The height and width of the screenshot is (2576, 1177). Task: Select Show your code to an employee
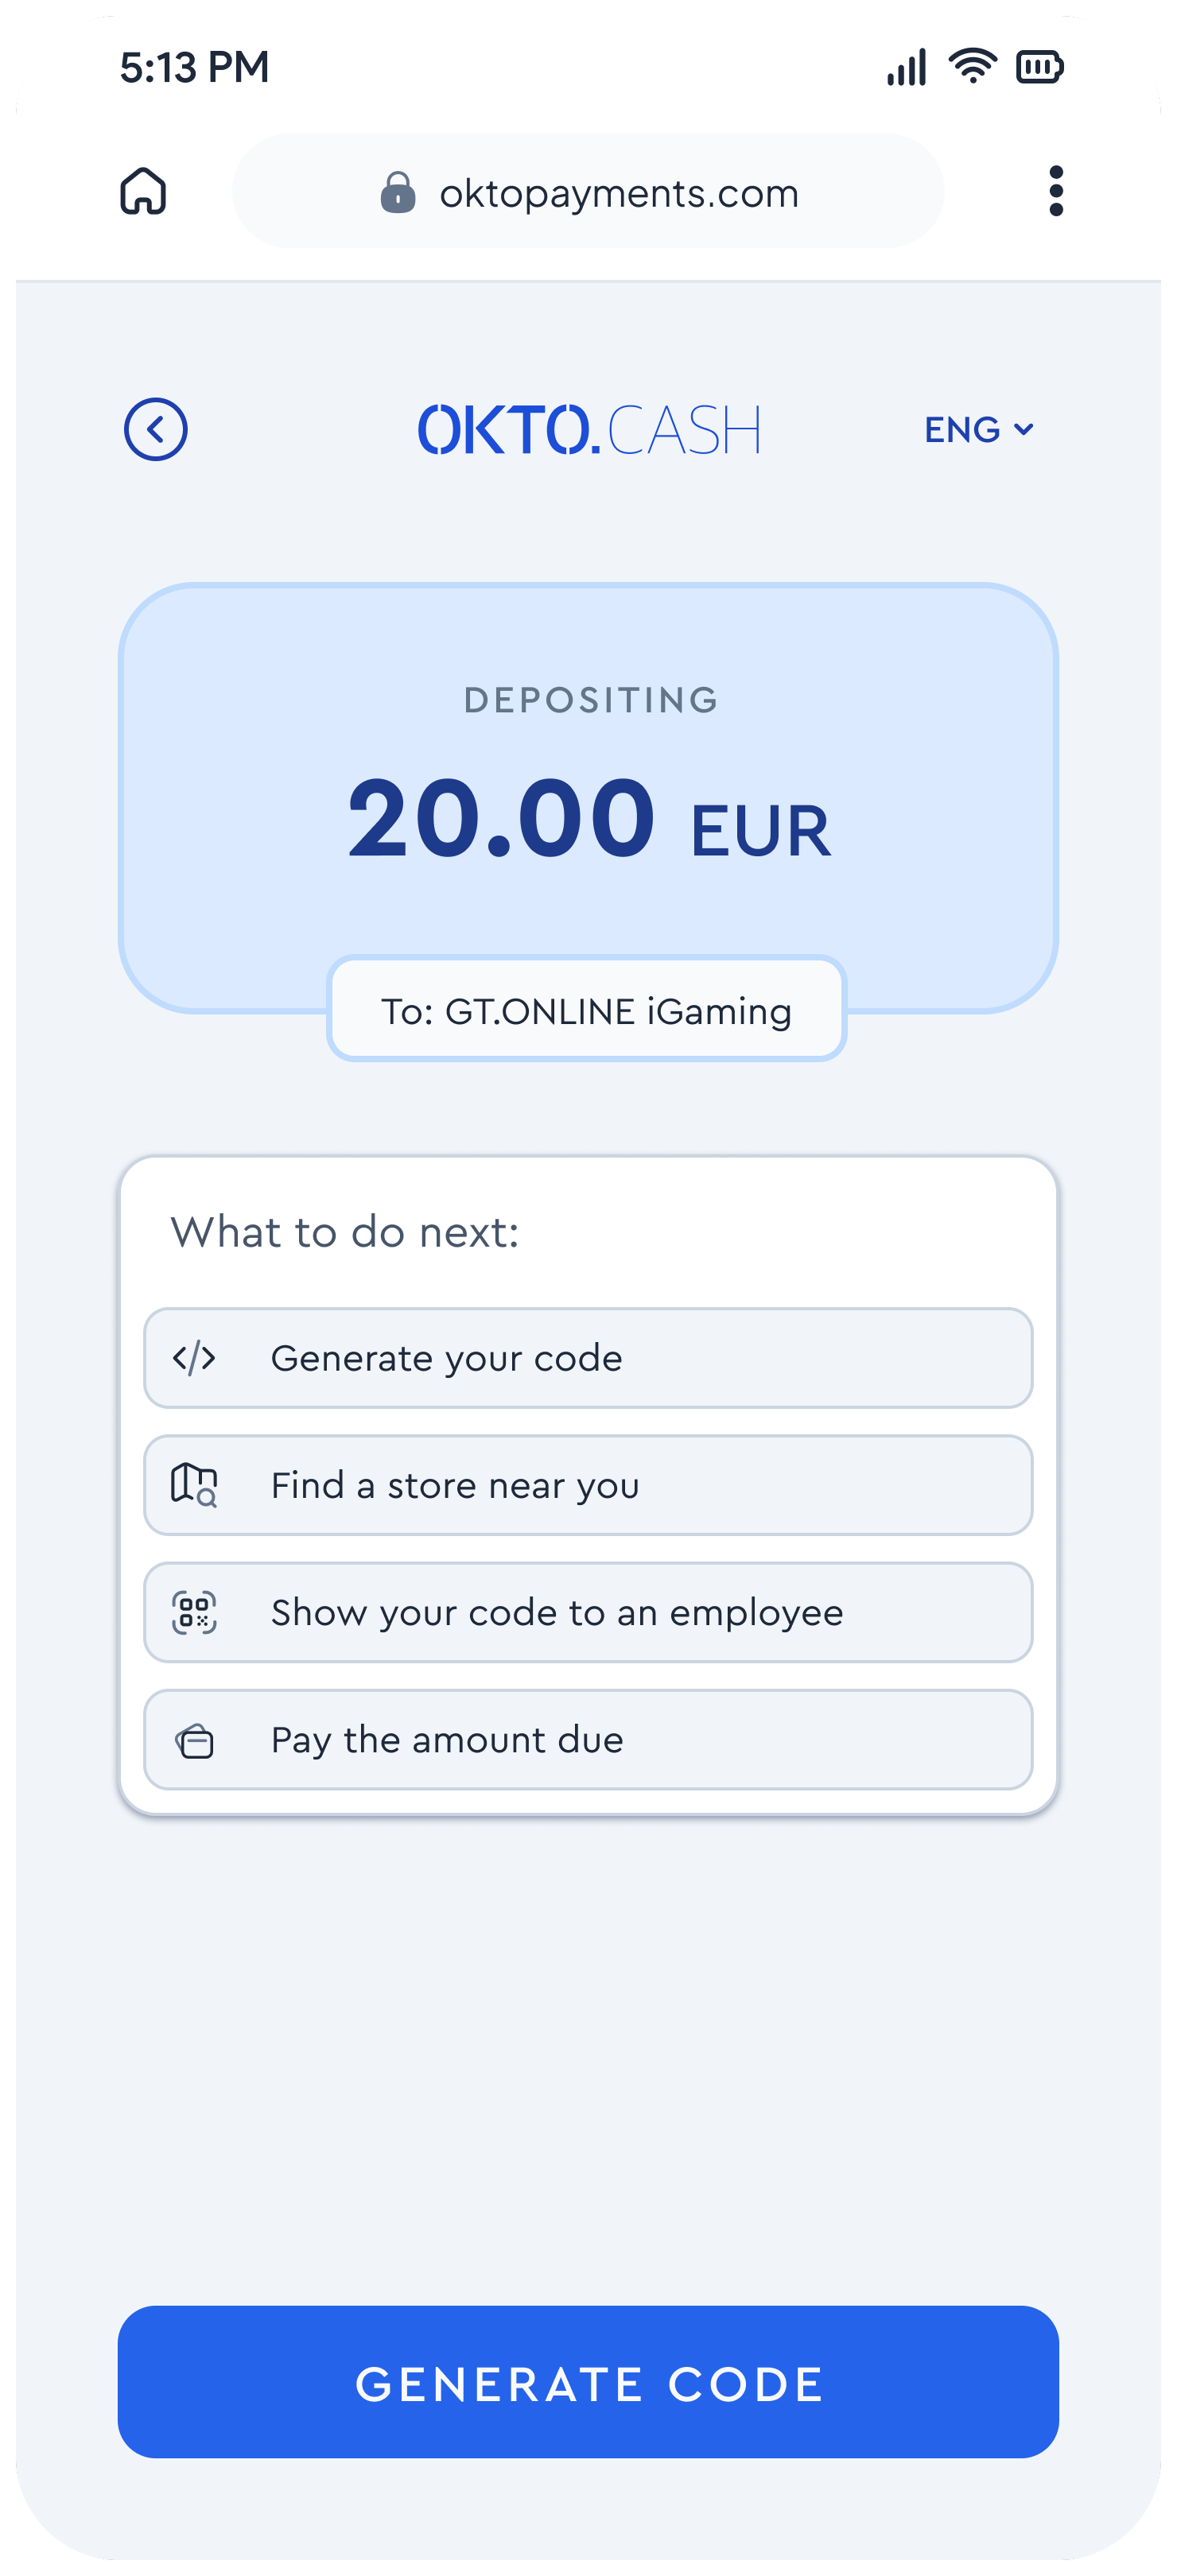(588, 1612)
